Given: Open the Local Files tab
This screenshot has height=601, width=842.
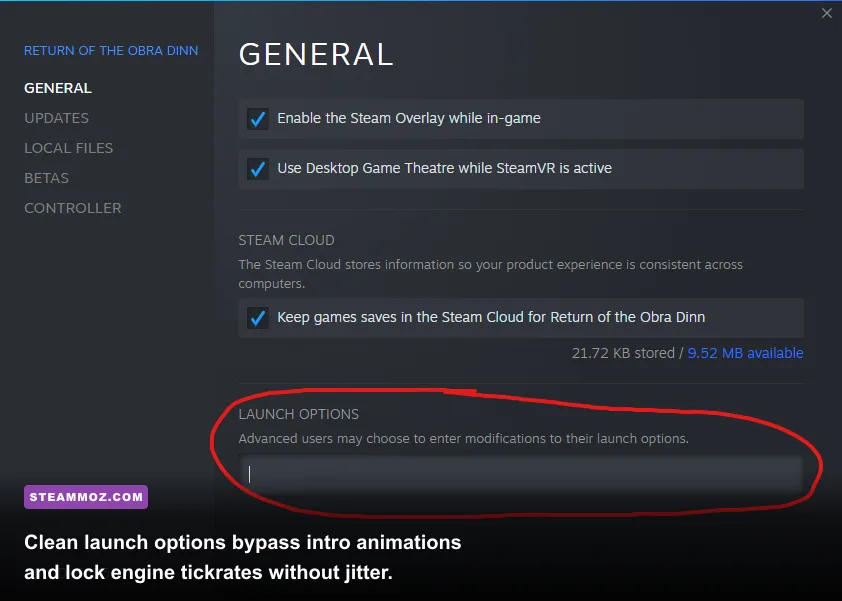Looking at the screenshot, I should [x=68, y=148].
